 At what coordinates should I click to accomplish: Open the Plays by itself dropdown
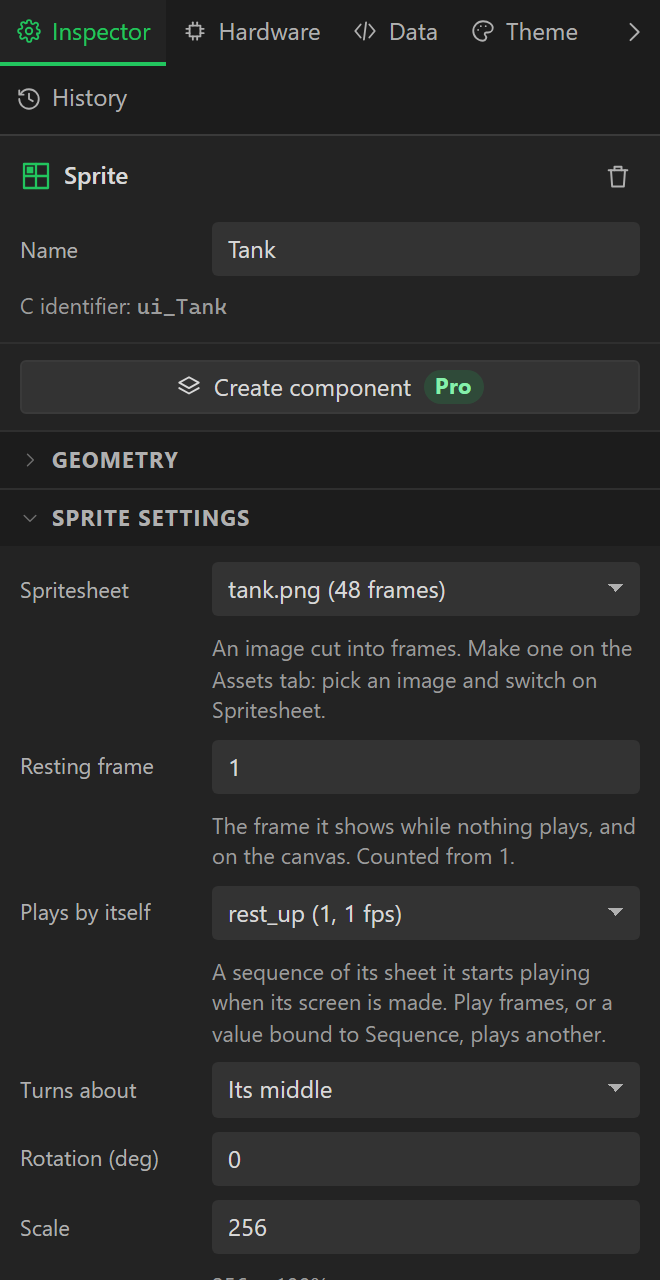coord(426,913)
